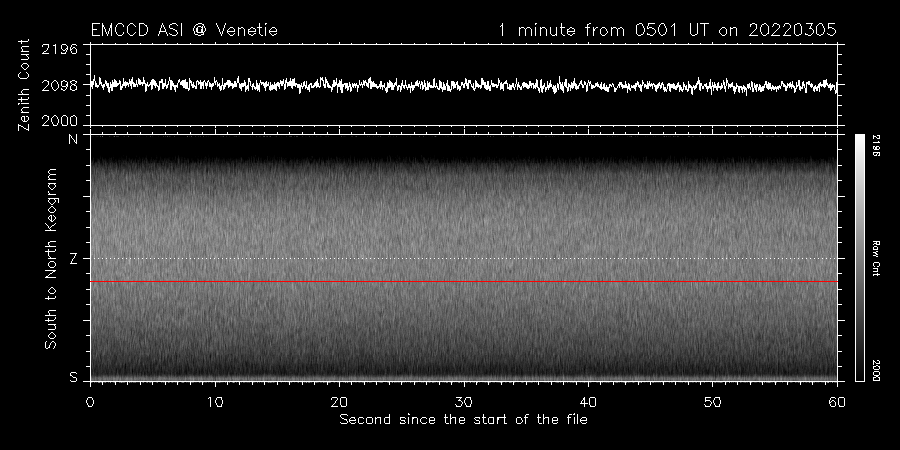This screenshot has width=900, height=450.
Task: Click the N label on the keogram axis
Action: click(x=73, y=139)
